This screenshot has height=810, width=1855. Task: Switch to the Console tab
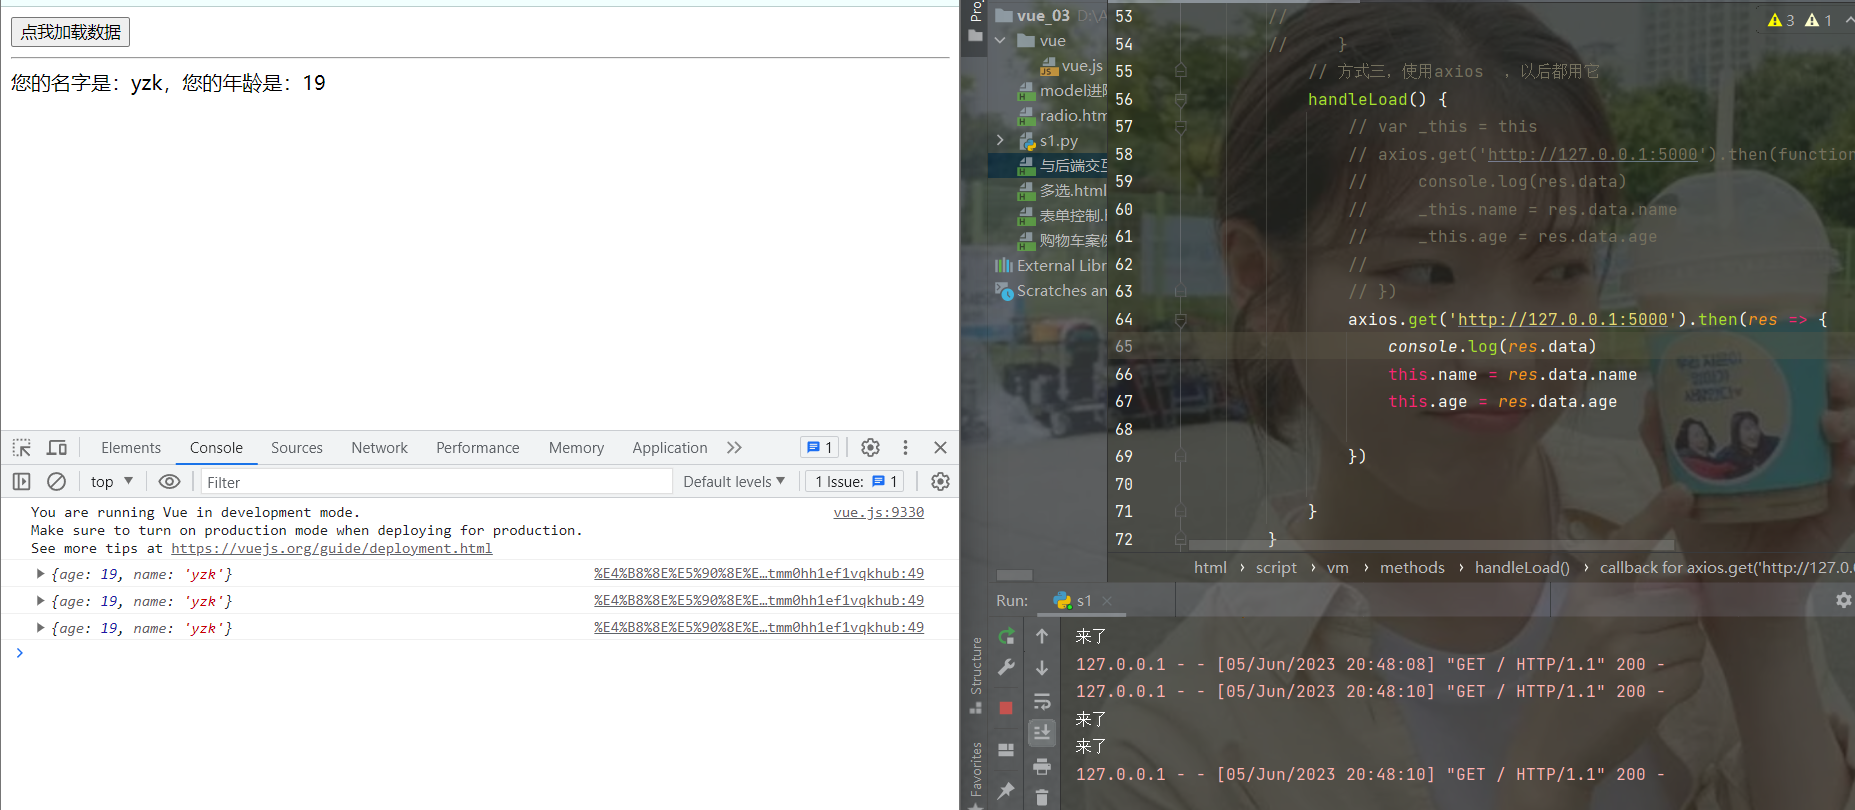(216, 448)
